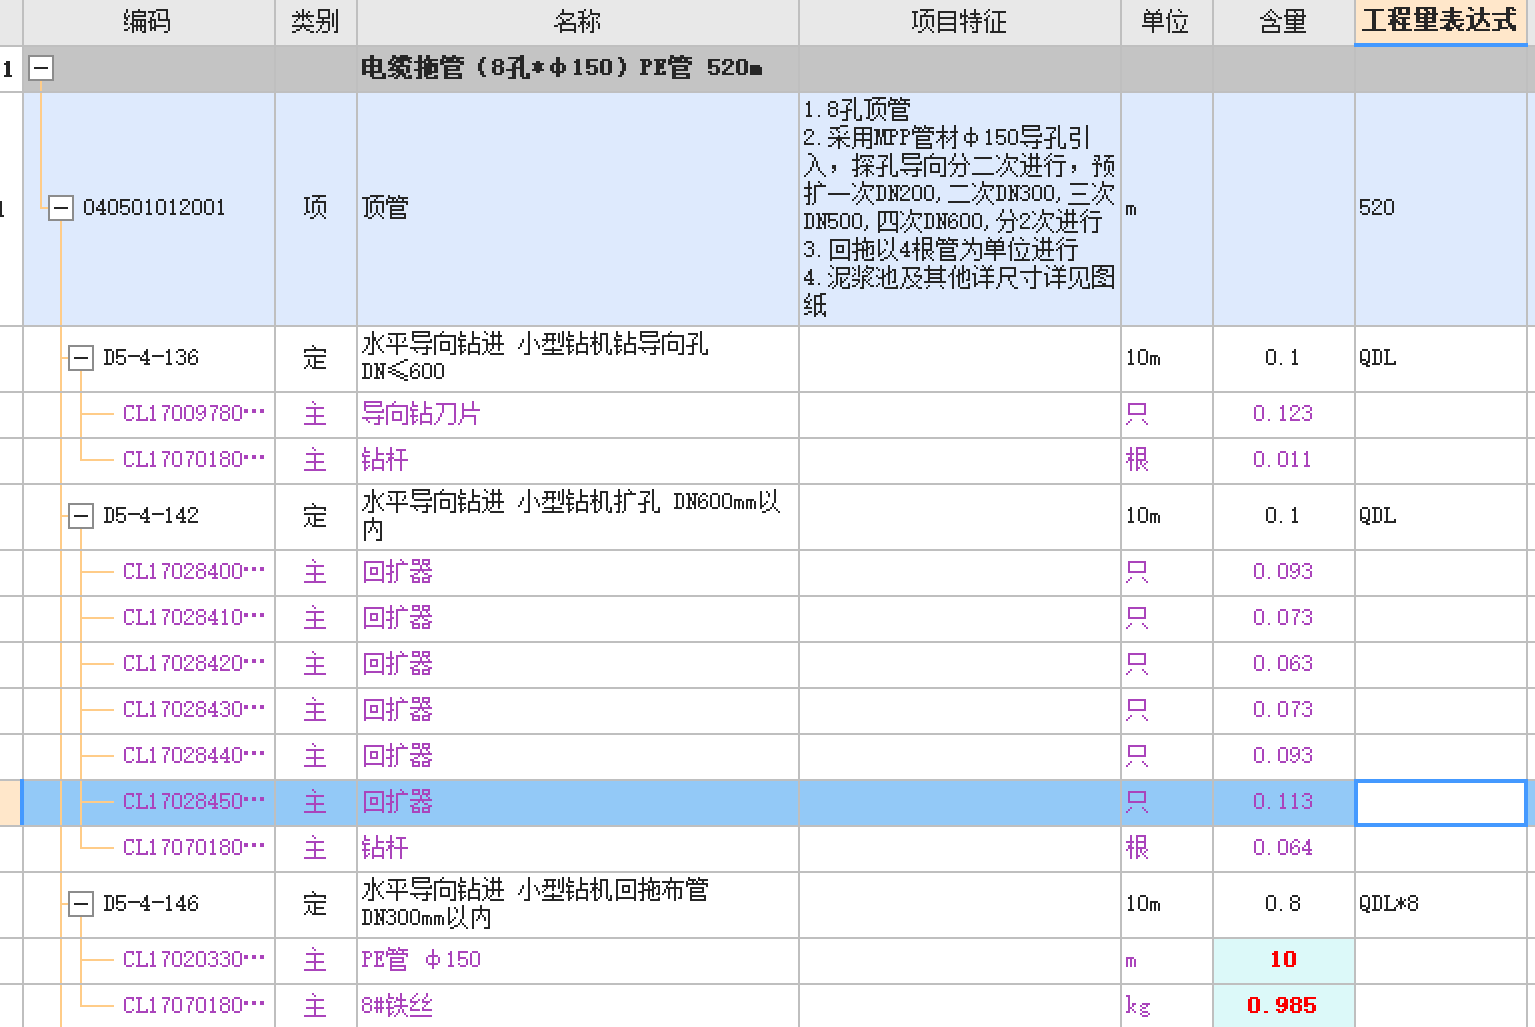Select the code 040501012001 cell

[x=154, y=208]
